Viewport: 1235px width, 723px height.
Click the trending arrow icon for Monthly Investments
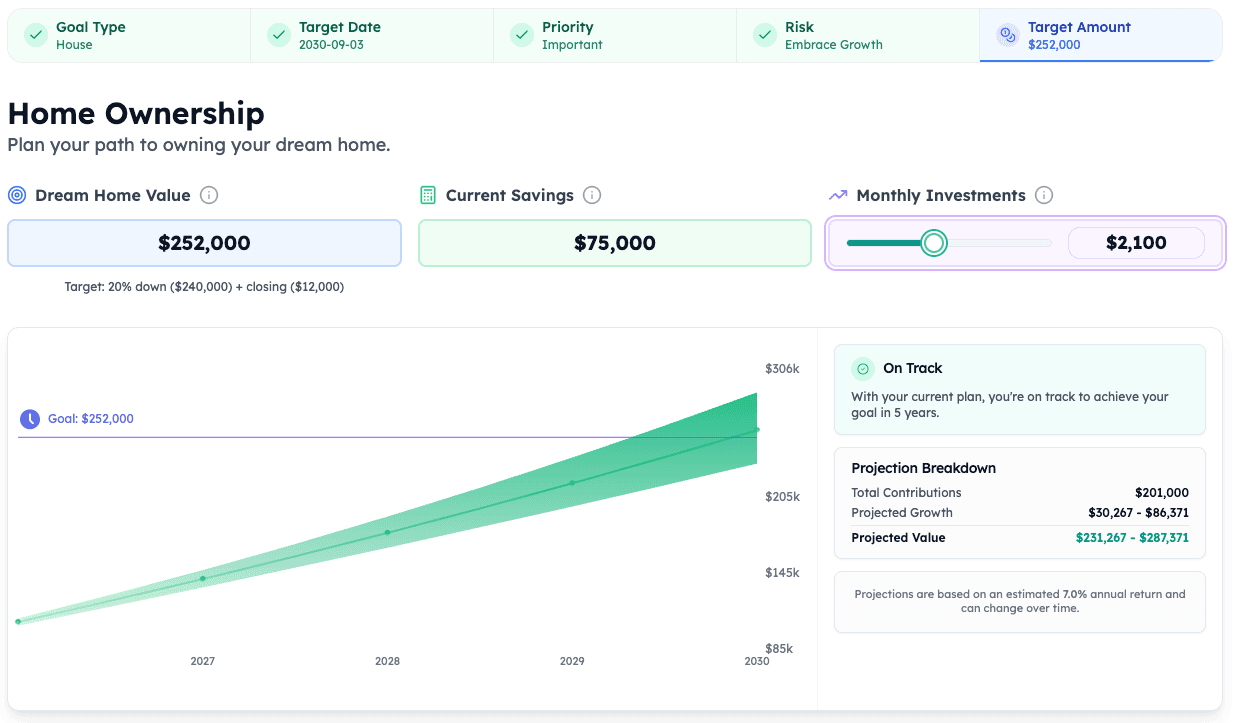tap(838, 195)
